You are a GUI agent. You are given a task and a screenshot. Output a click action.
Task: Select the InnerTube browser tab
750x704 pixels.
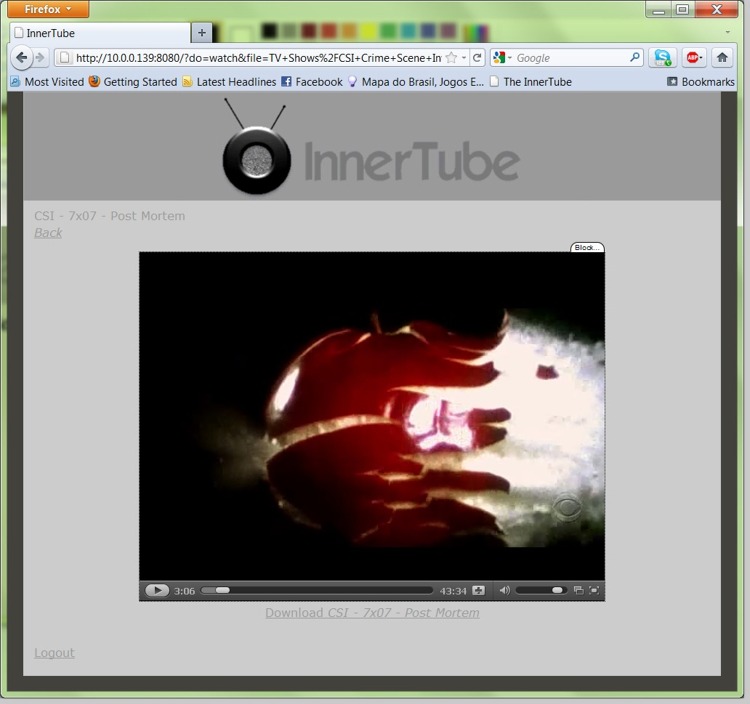(99, 33)
